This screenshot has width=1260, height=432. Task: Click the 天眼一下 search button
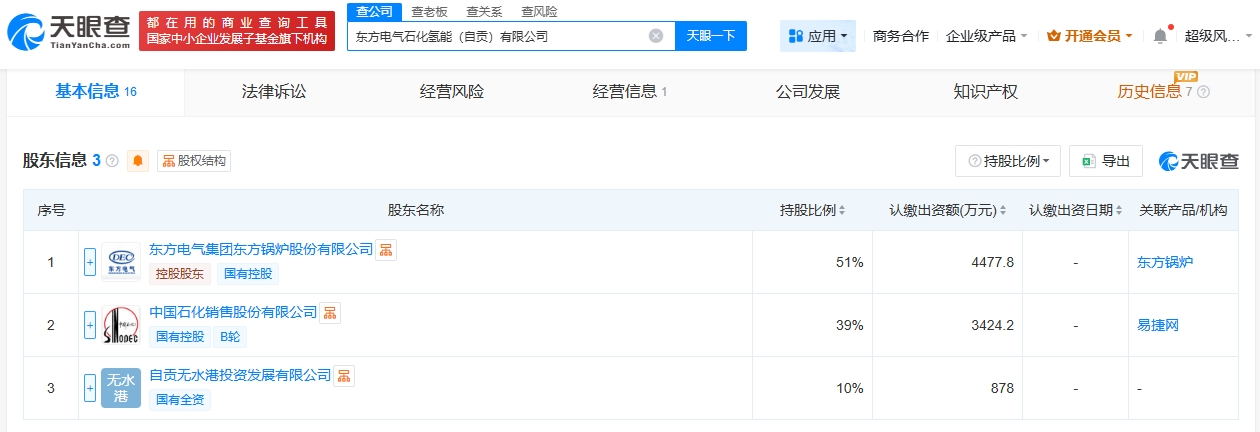pyautogui.click(x=711, y=36)
